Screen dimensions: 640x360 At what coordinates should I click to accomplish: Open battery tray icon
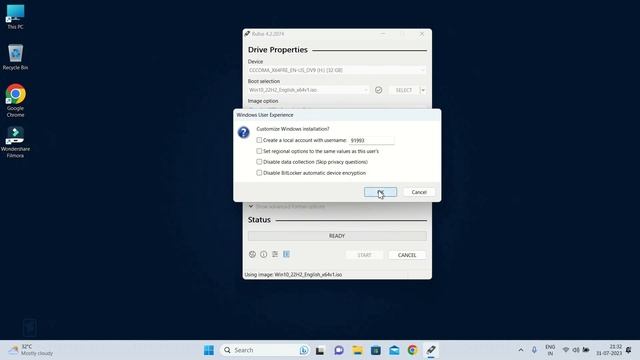click(x=586, y=350)
